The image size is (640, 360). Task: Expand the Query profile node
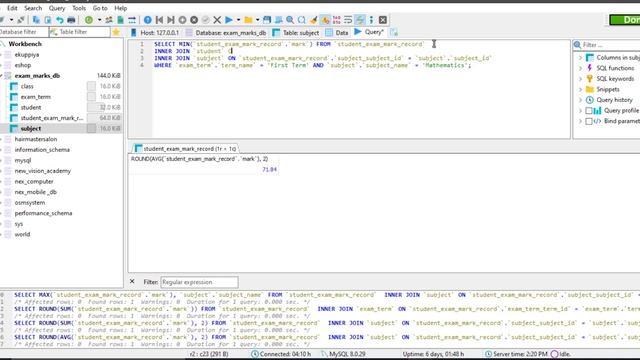580,111
